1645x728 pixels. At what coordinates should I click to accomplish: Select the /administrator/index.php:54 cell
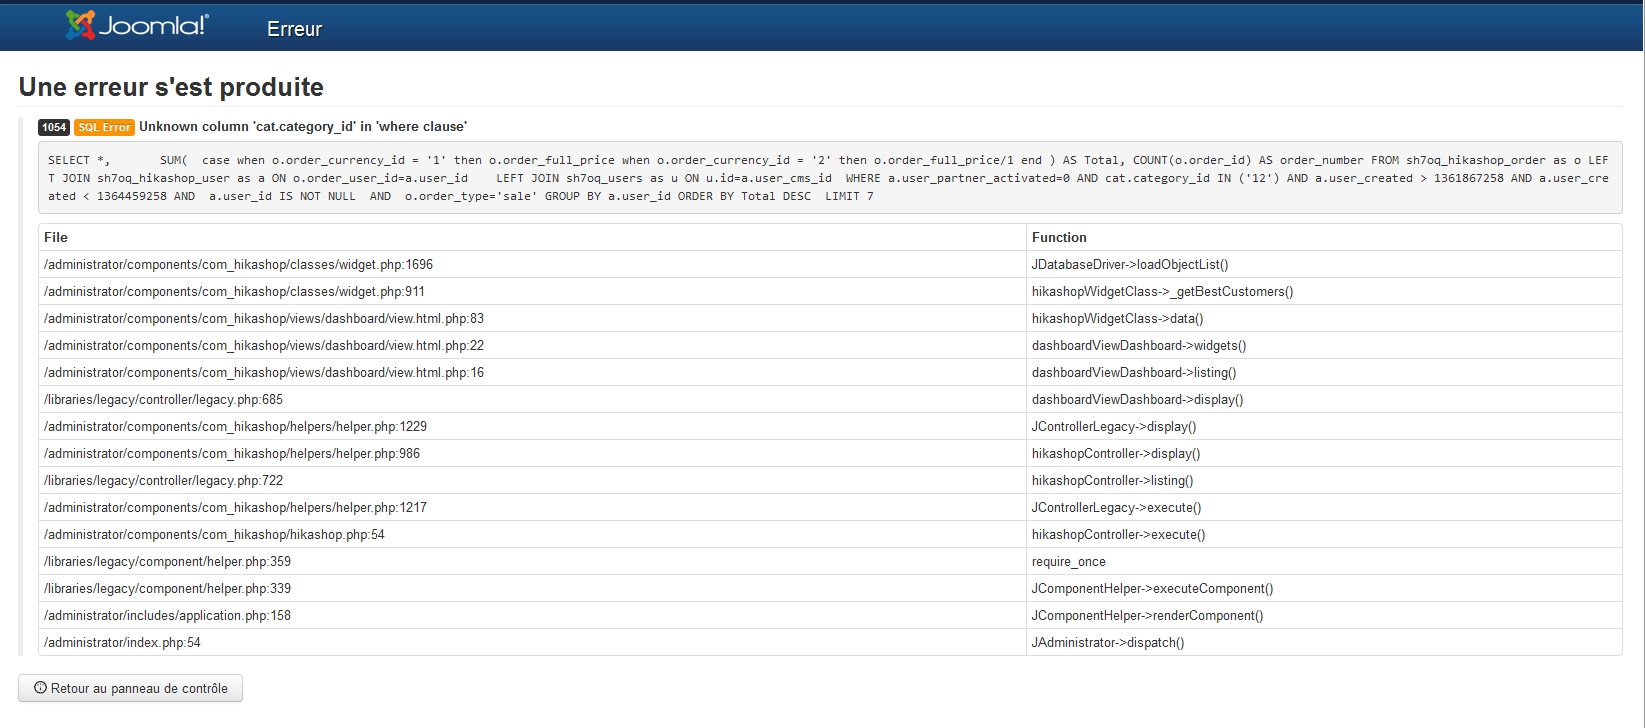(x=532, y=642)
